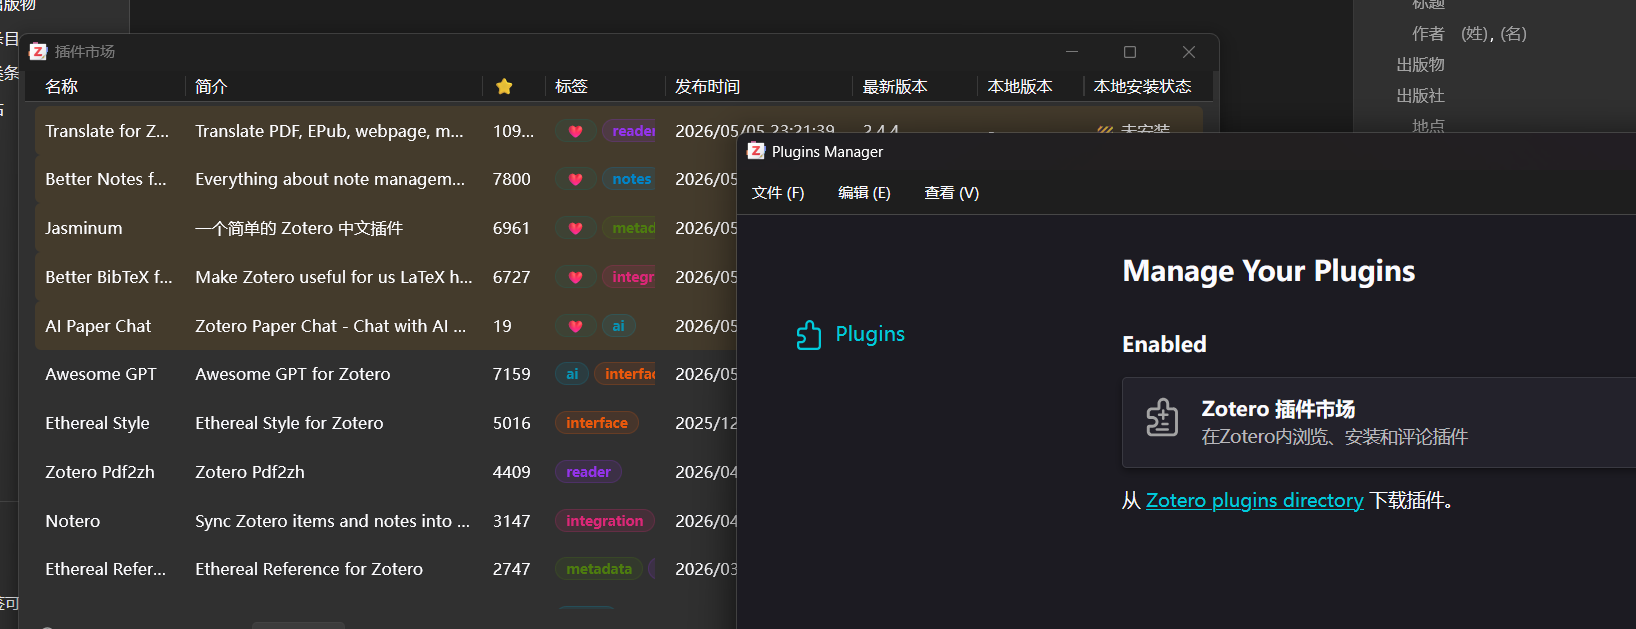
Task: Maximize the 插件市场 window
Action: [x=1130, y=52]
